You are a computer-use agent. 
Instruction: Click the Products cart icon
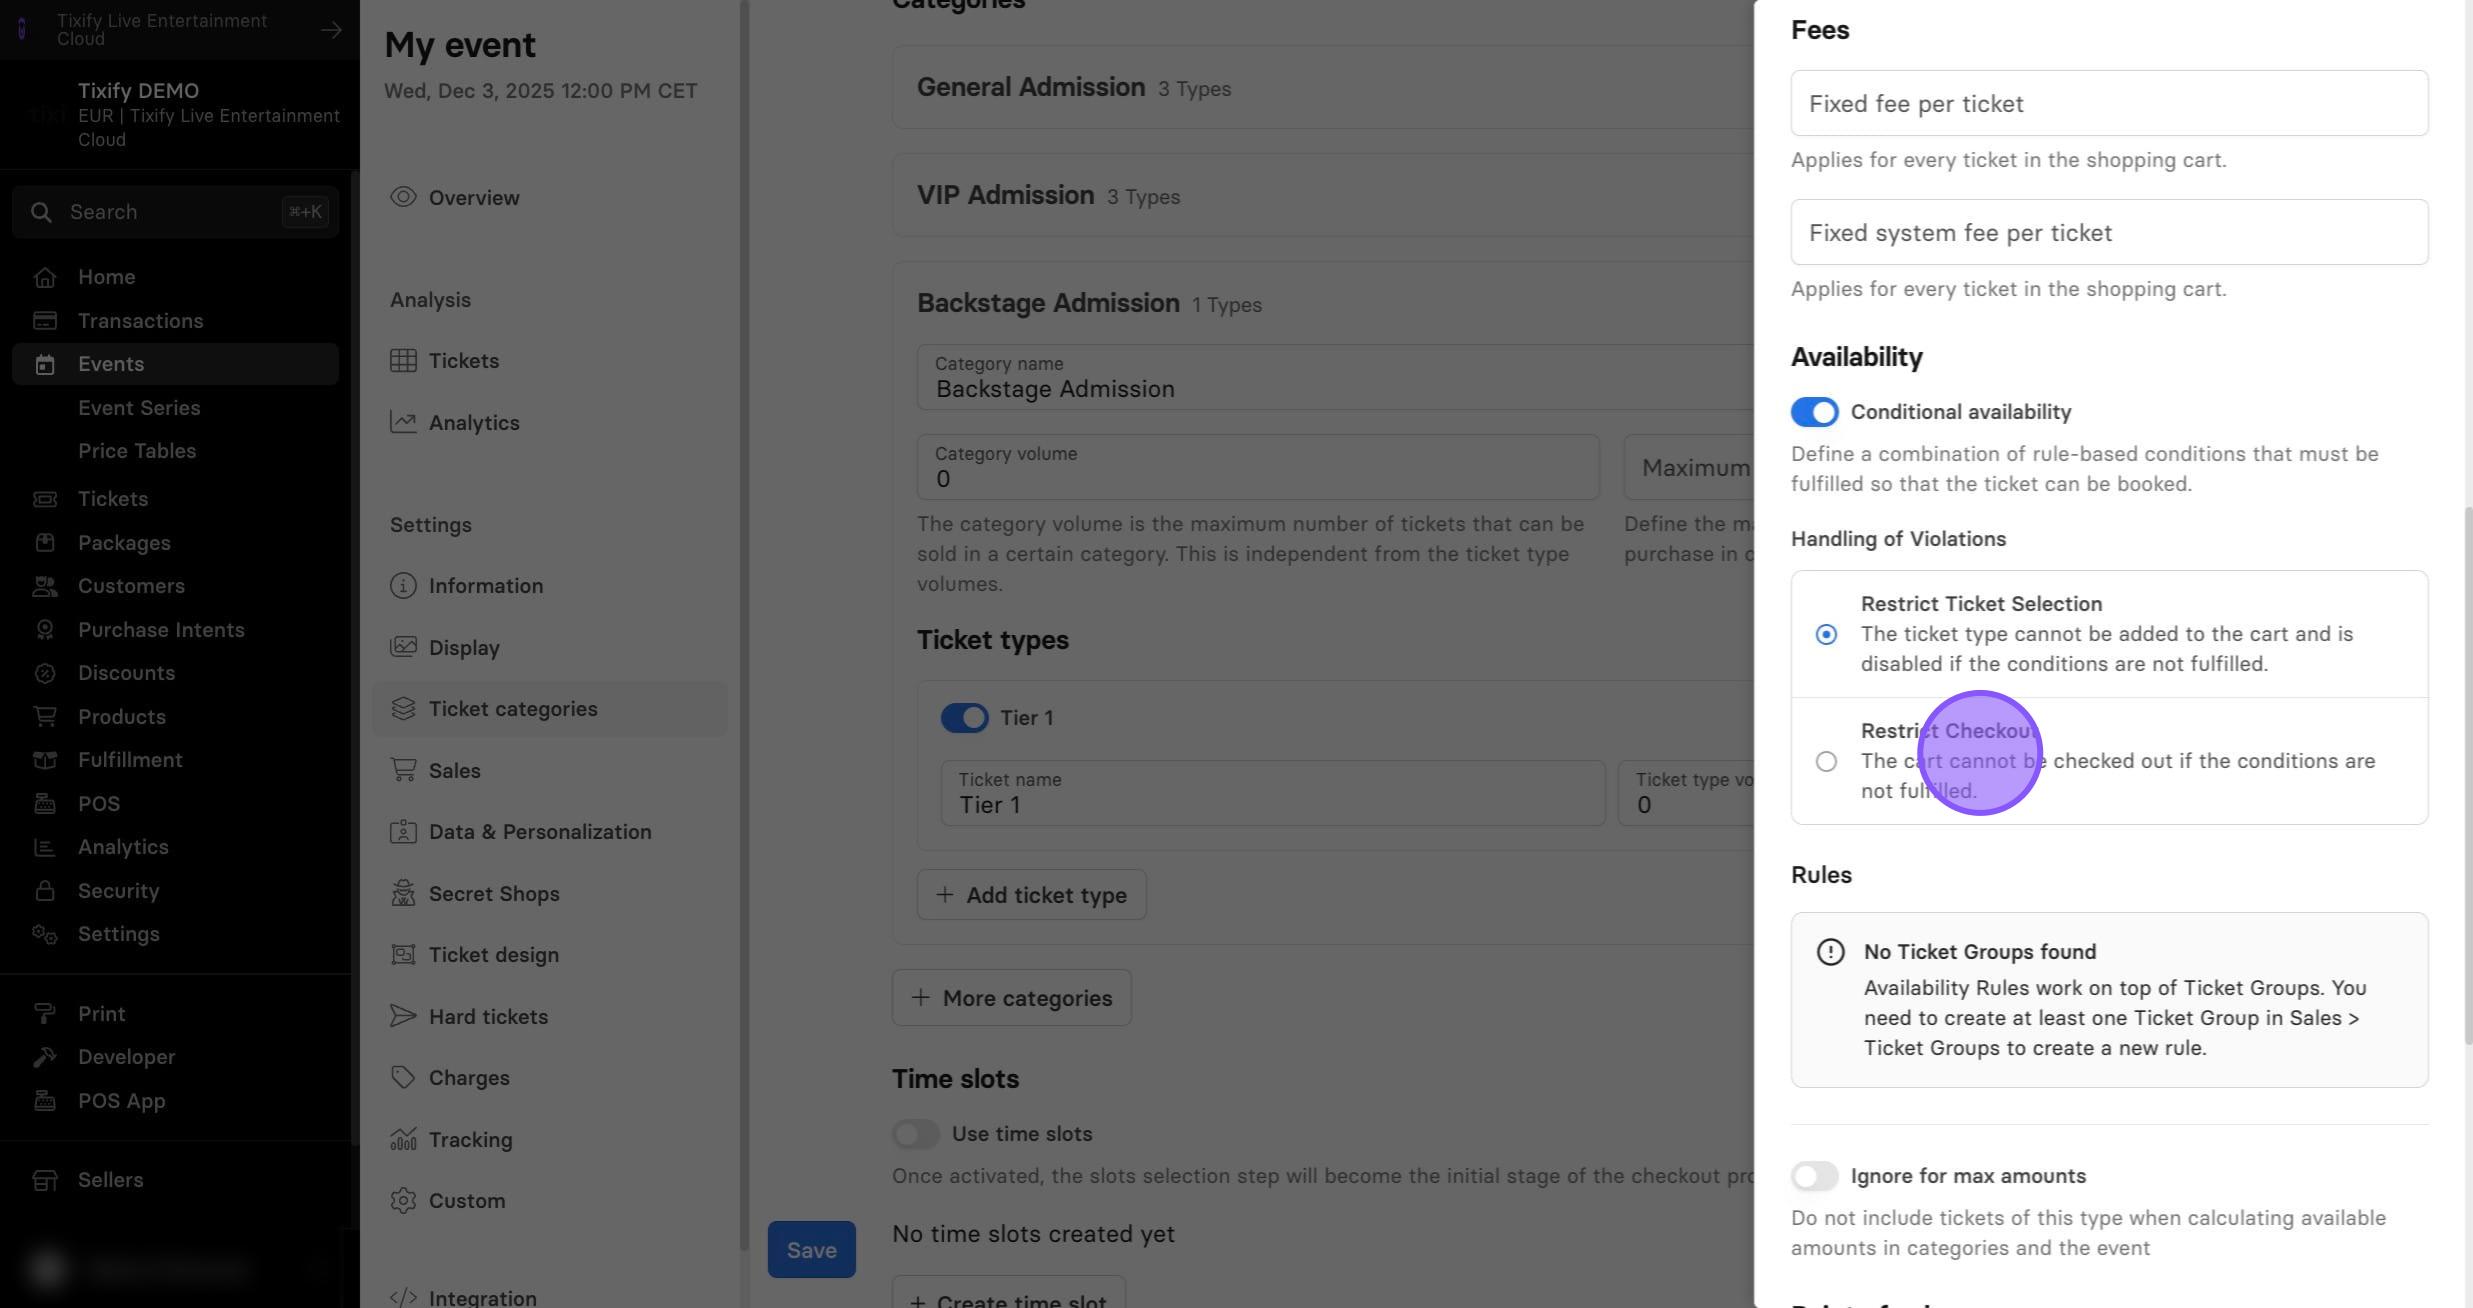click(44, 717)
